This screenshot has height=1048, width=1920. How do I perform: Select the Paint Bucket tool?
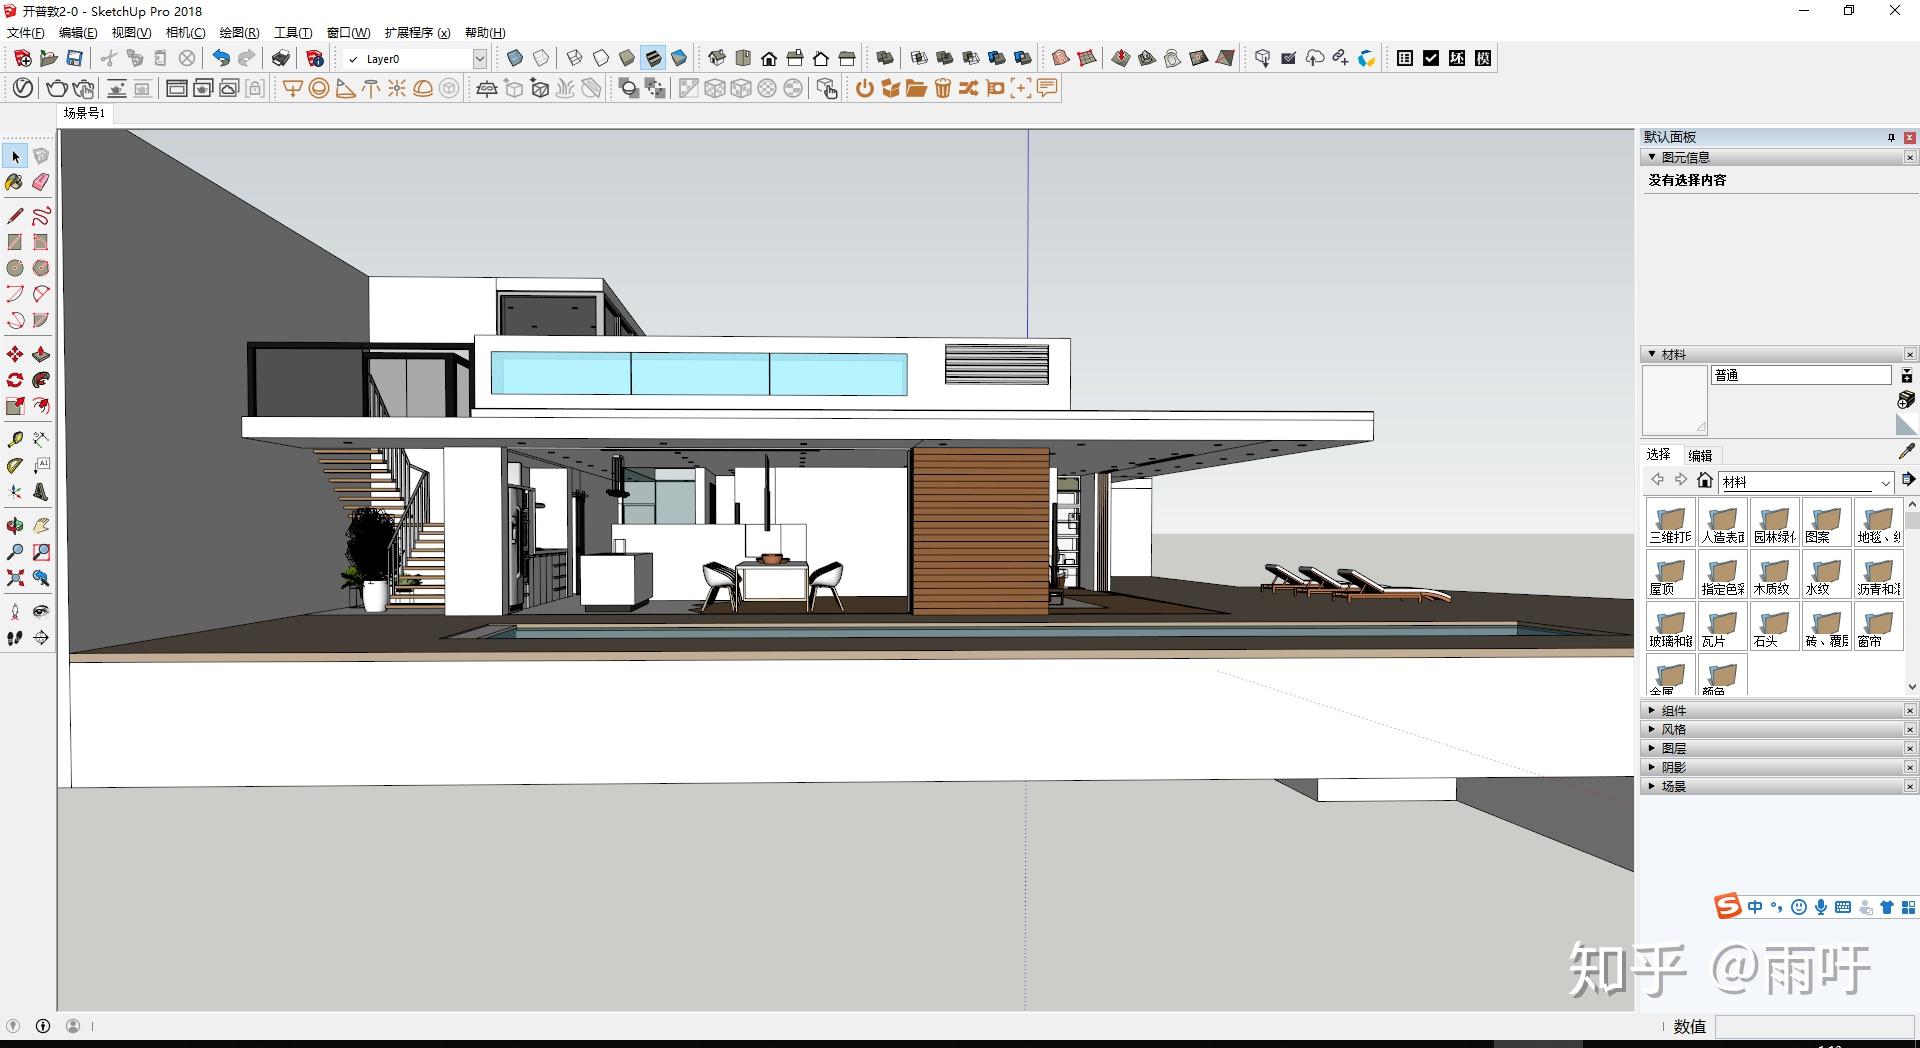(x=15, y=182)
